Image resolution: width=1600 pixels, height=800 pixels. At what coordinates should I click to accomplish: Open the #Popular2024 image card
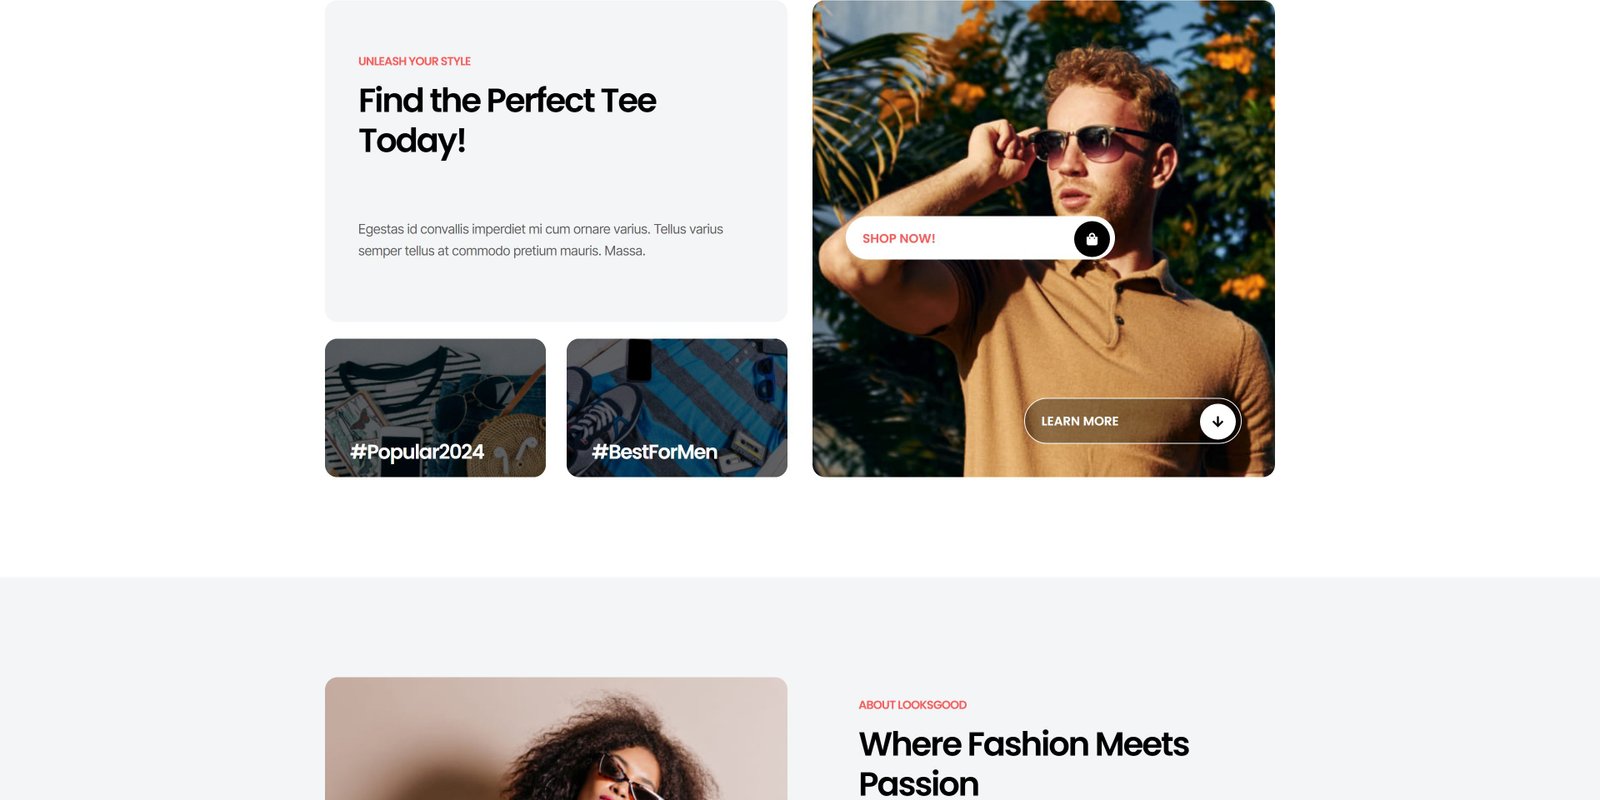coord(435,408)
